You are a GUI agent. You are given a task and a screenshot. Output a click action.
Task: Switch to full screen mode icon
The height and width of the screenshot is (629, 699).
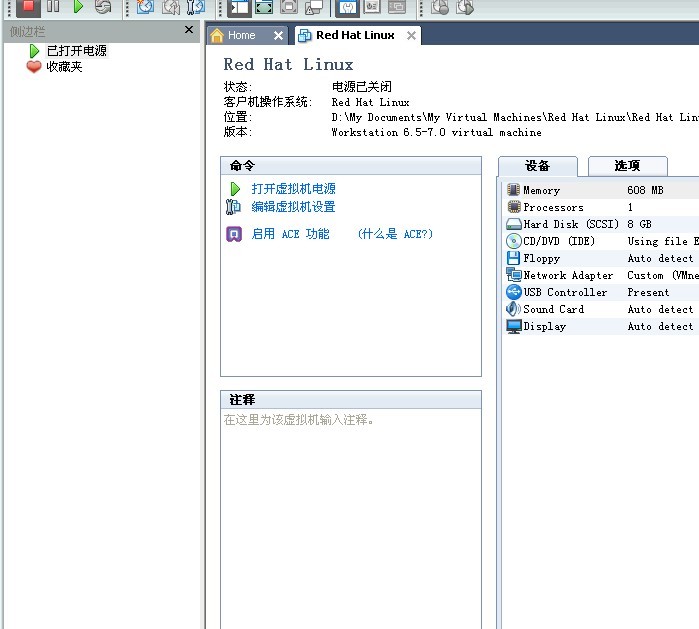click(264, 7)
